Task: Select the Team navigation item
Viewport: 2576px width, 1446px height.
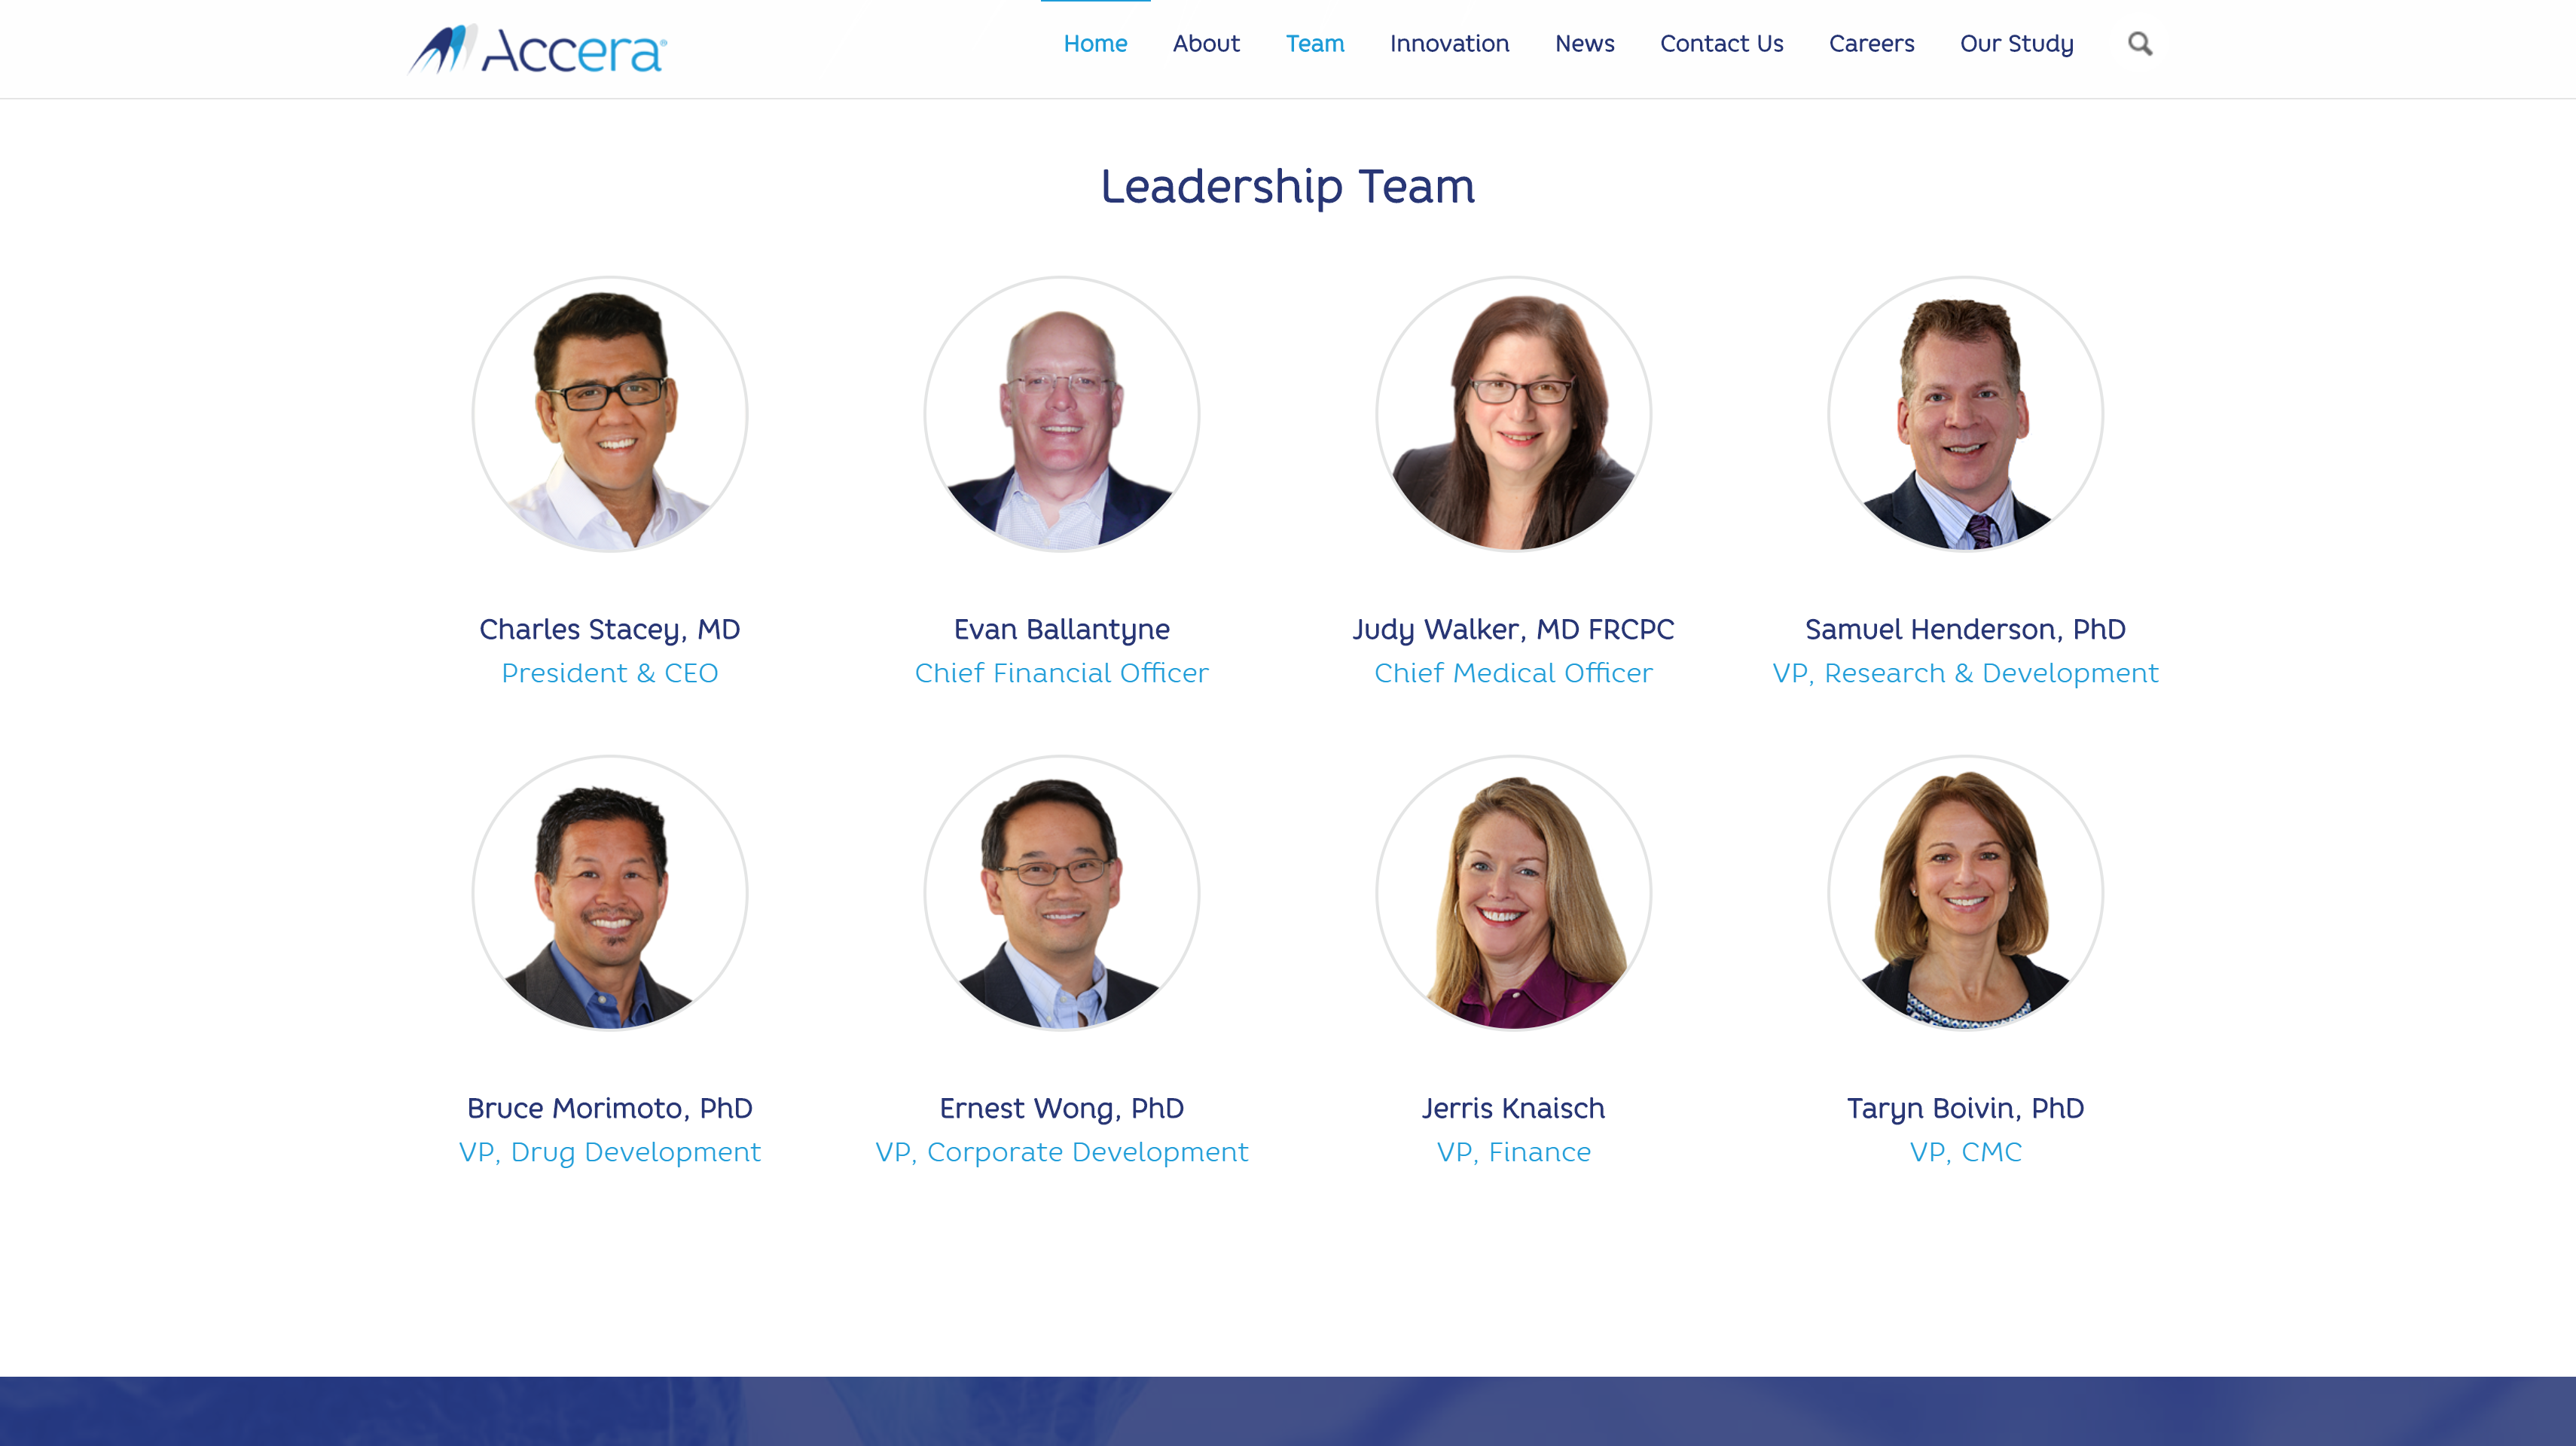Action: (1315, 44)
